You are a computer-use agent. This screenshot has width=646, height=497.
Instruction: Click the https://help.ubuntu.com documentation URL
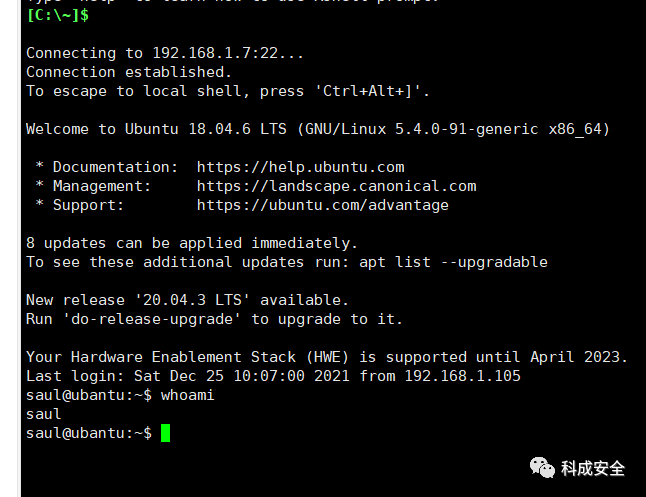300,167
